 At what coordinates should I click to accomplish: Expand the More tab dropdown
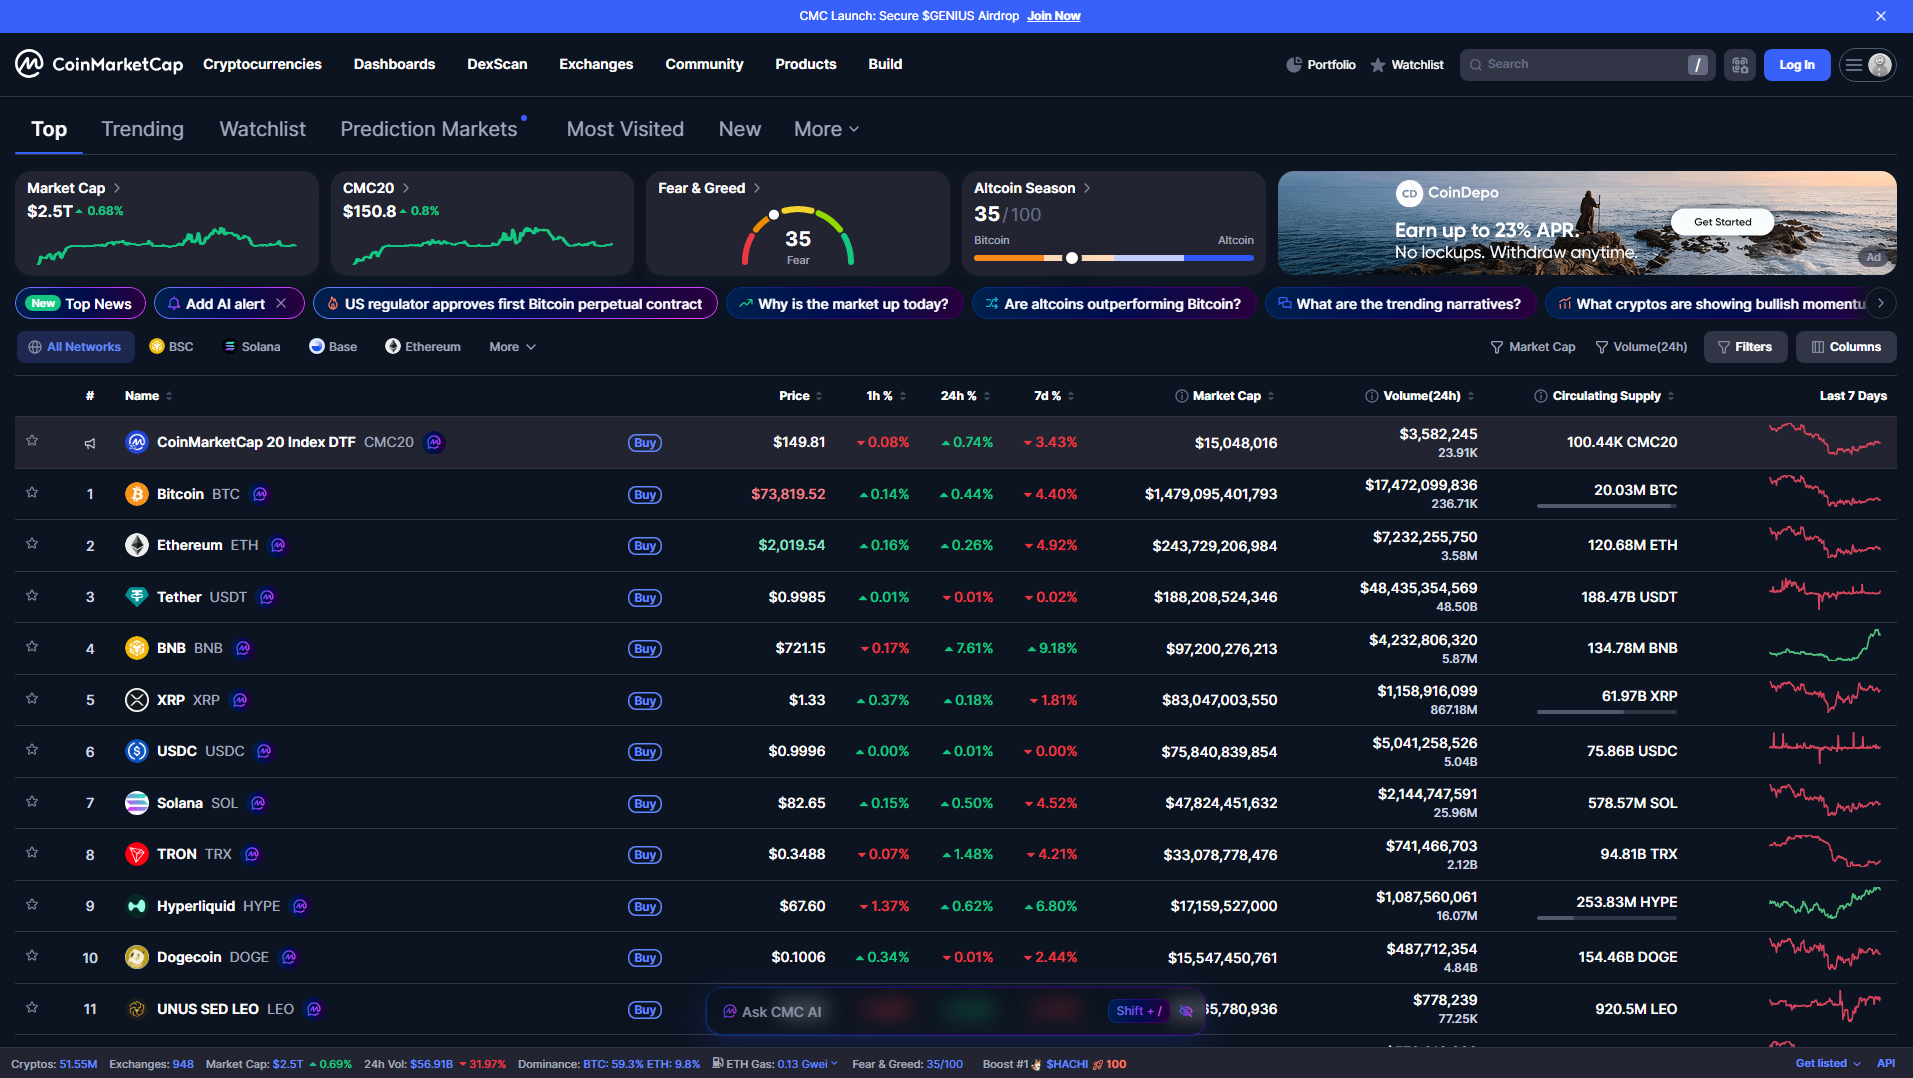click(826, 129)
